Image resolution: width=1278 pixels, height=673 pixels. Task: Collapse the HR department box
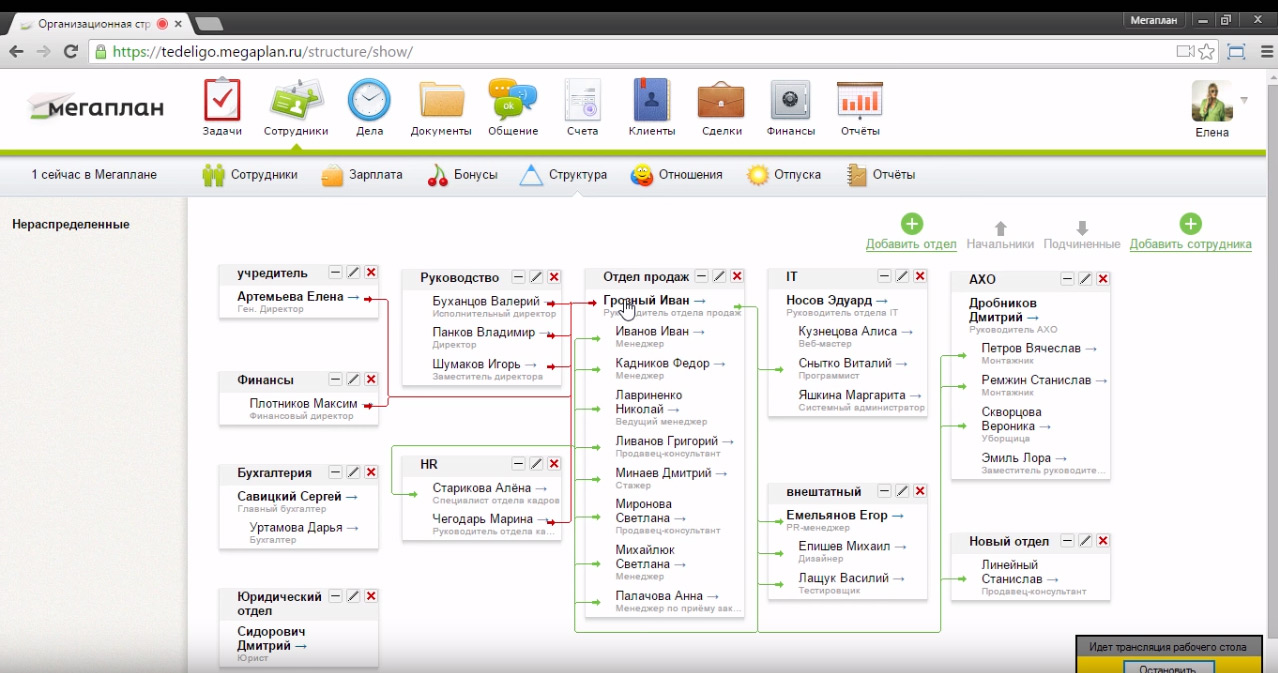pos(518,464)
